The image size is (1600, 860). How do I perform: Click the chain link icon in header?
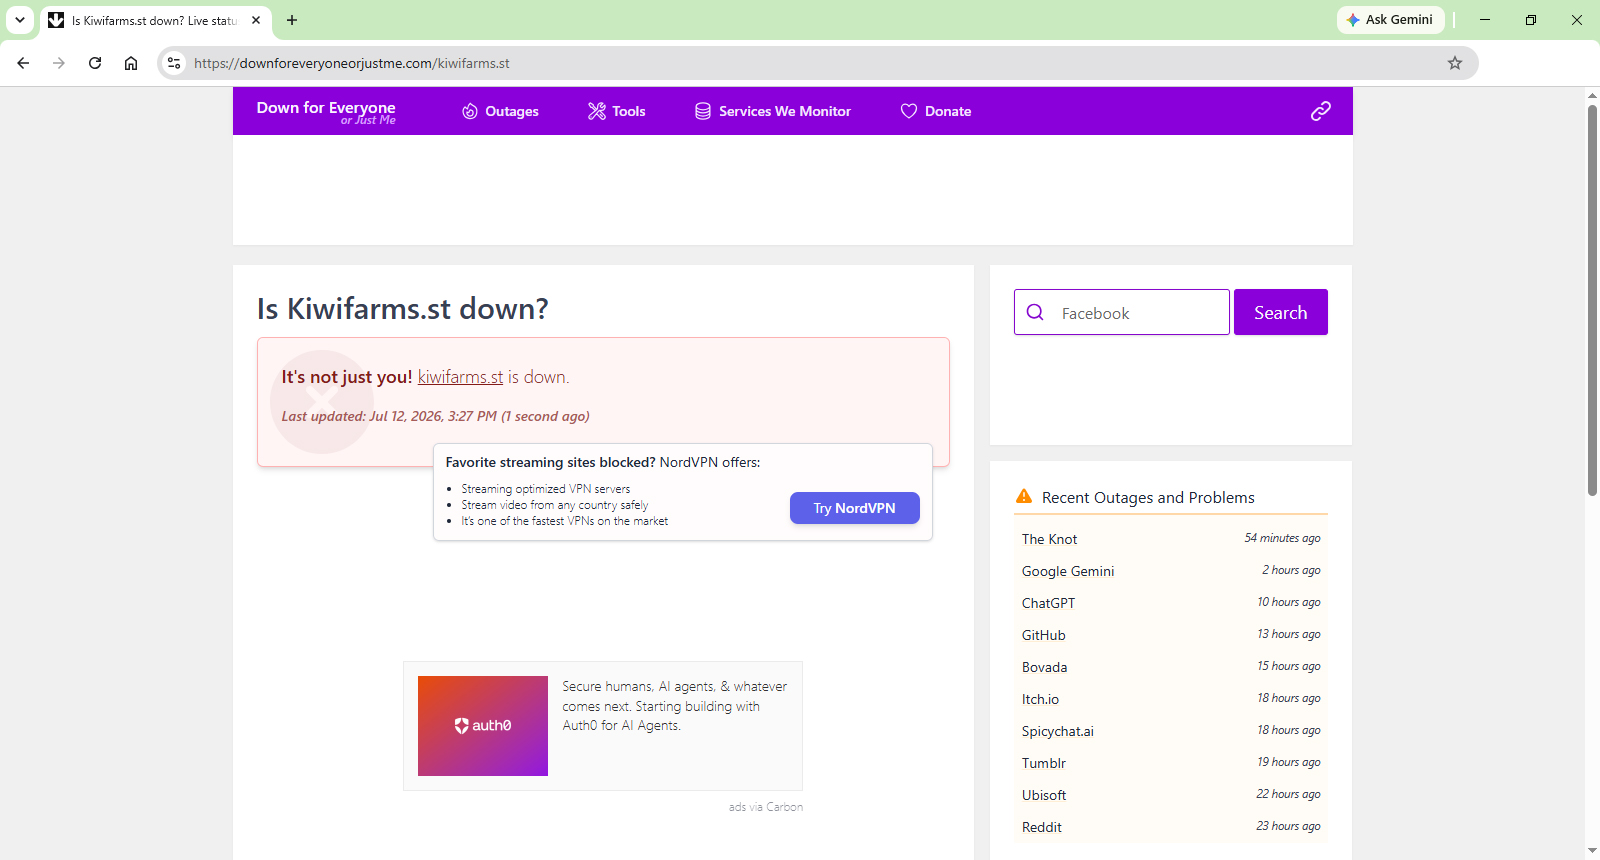[1321, 111]
